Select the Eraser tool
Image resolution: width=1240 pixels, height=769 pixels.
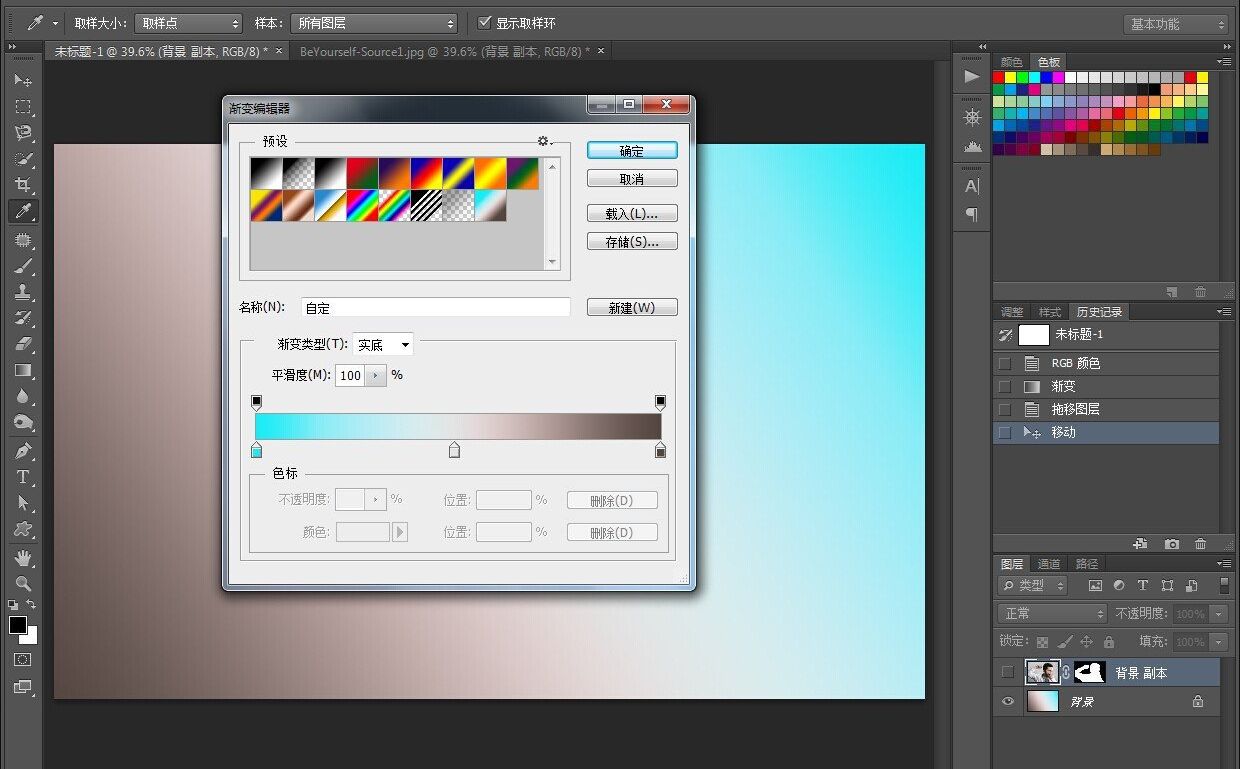click(x=23, y=344)
